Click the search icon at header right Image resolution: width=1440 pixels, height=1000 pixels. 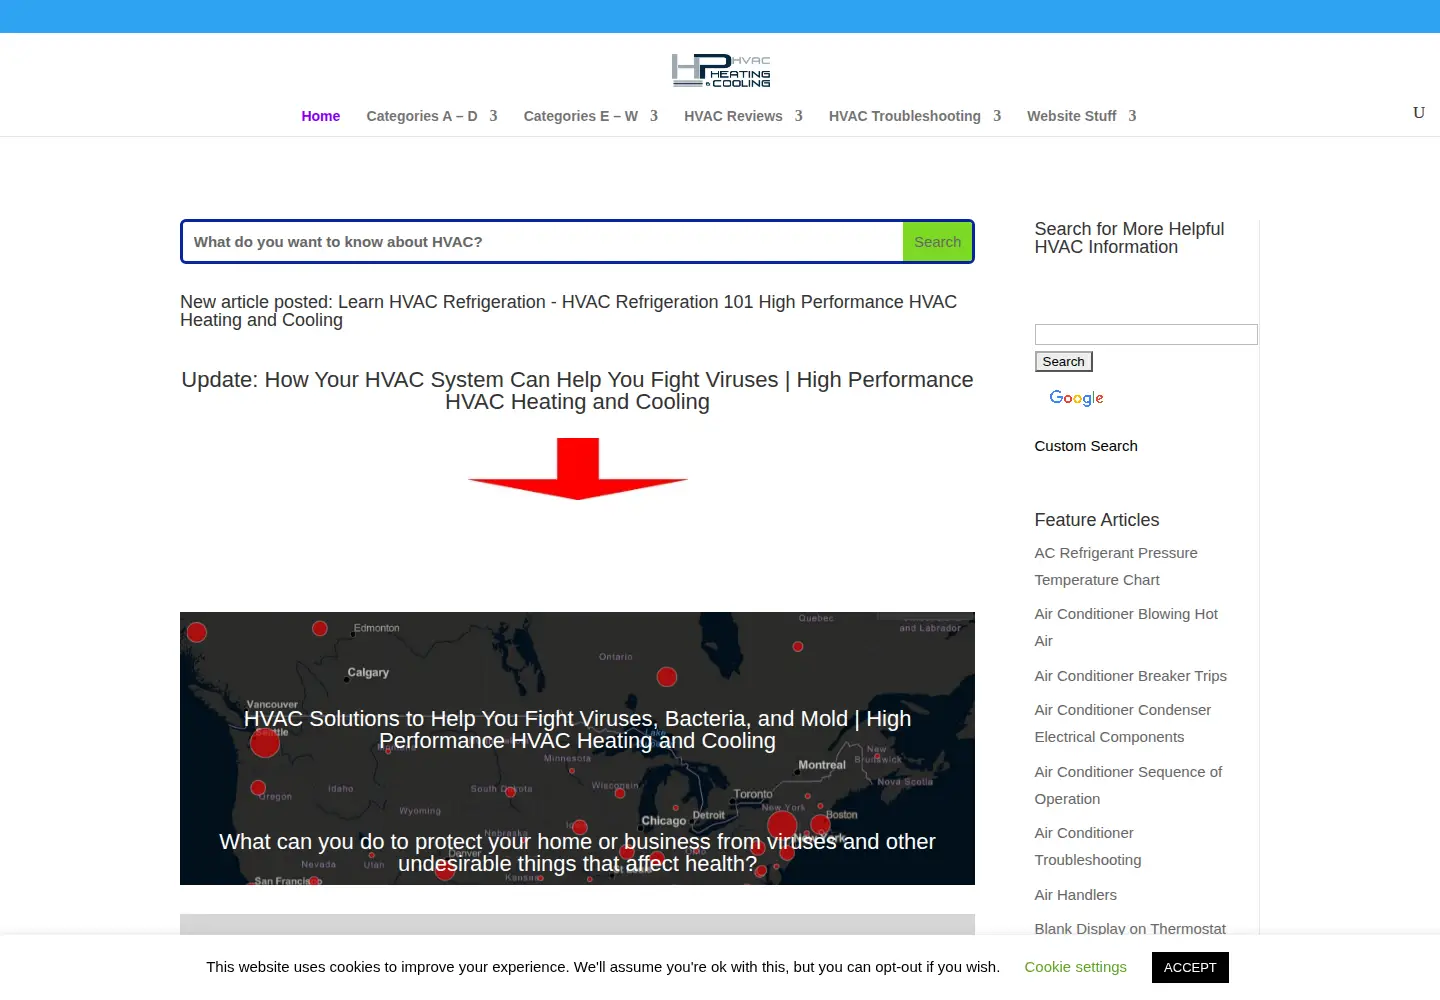(x=1418, y=113)
